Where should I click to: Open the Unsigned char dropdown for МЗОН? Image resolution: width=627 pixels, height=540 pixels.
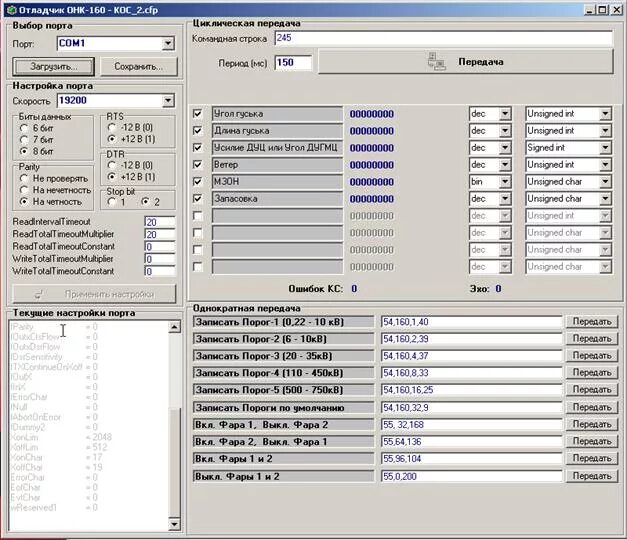tap(605, 182)
